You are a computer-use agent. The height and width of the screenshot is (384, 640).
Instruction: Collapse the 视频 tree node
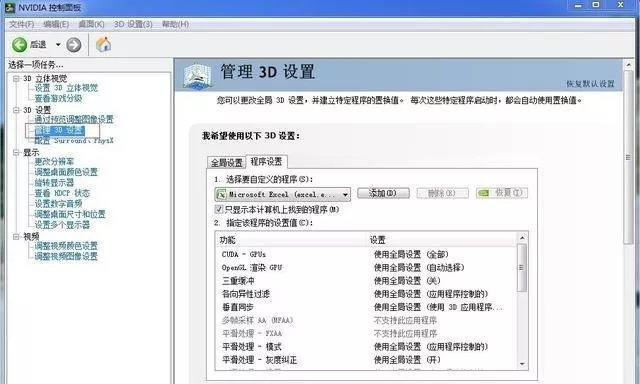16,236
